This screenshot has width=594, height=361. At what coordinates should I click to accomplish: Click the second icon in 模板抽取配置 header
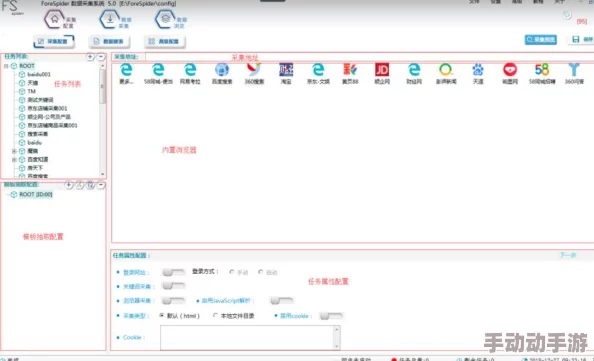point(80,185)
